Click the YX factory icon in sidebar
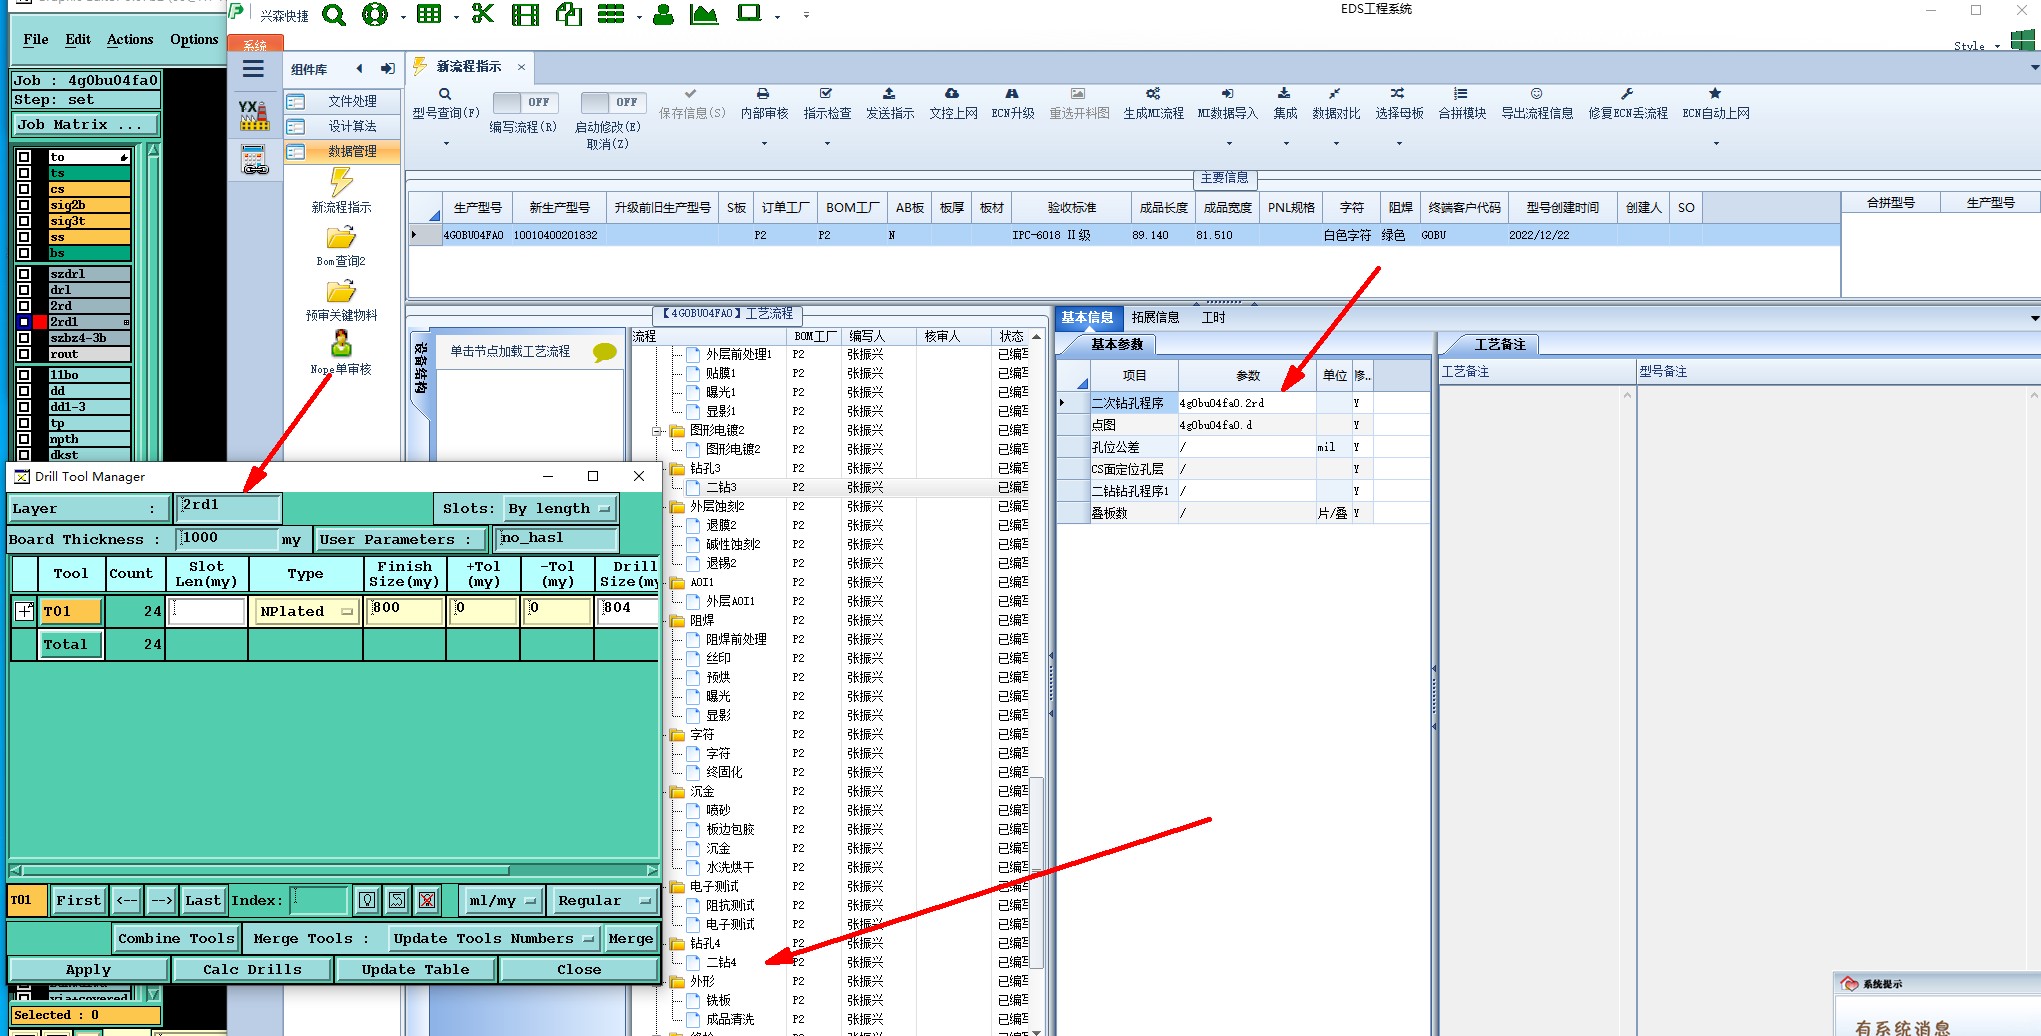Image resolution: width=2041 pixels, height=1036 pixels. click(254, 115)
